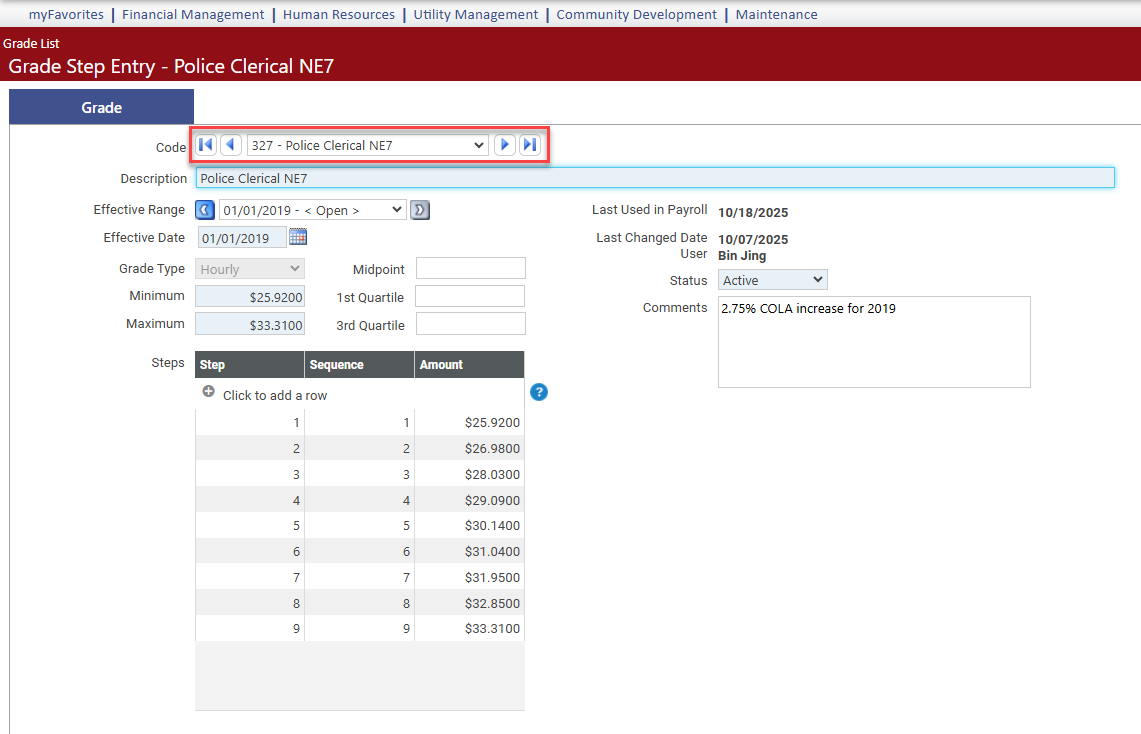Click next effective range arrow
Viewport: 1141px width, 734px height.
(x=420, y=210)
